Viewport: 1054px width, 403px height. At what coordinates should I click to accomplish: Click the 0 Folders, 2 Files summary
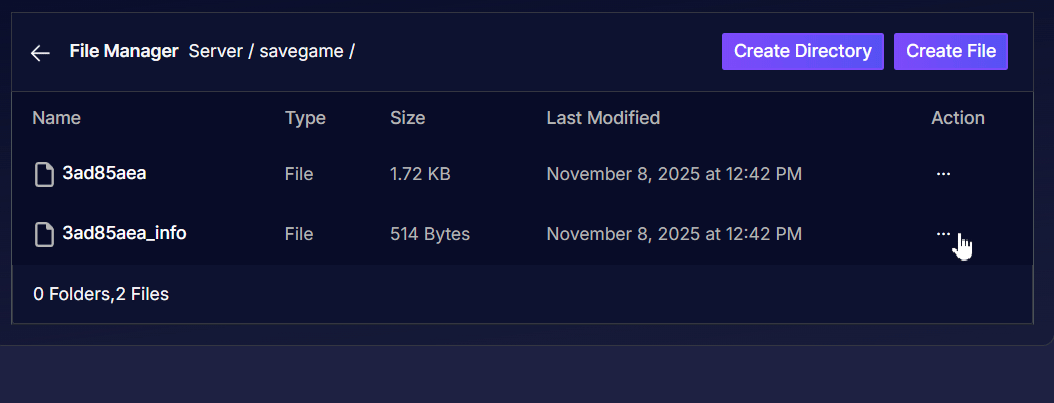click(x=101, y=294)
